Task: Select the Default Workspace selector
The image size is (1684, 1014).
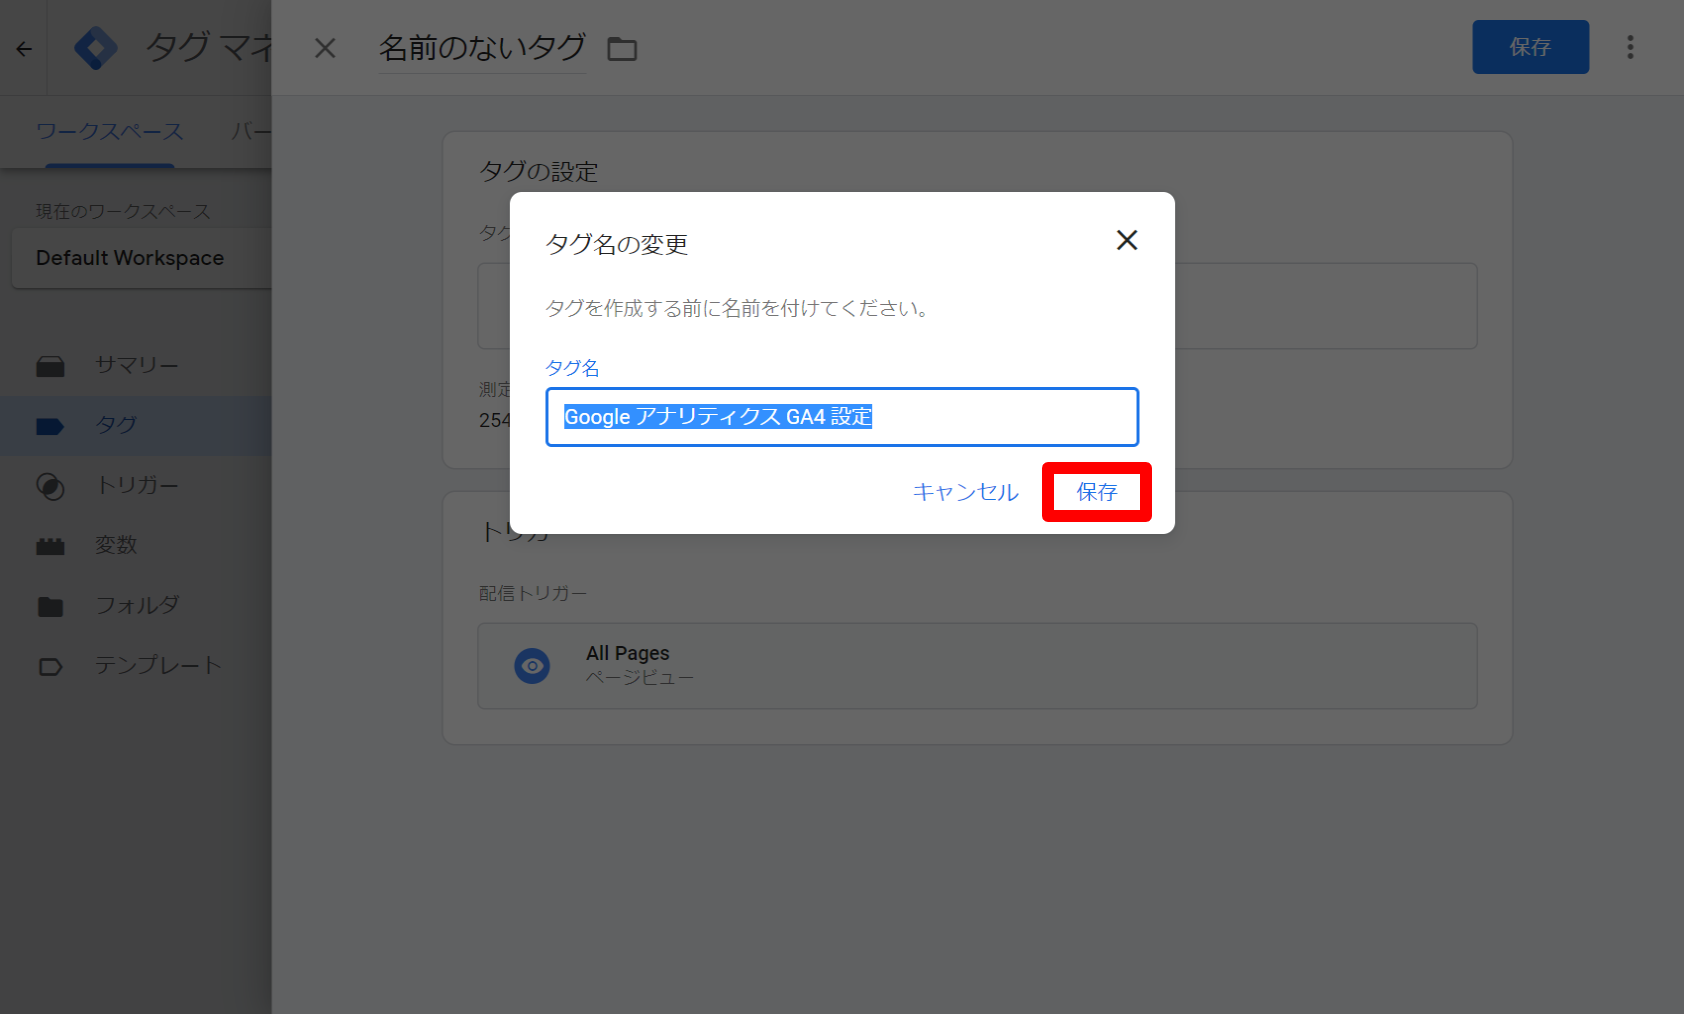Action: [x=141, y=258]
